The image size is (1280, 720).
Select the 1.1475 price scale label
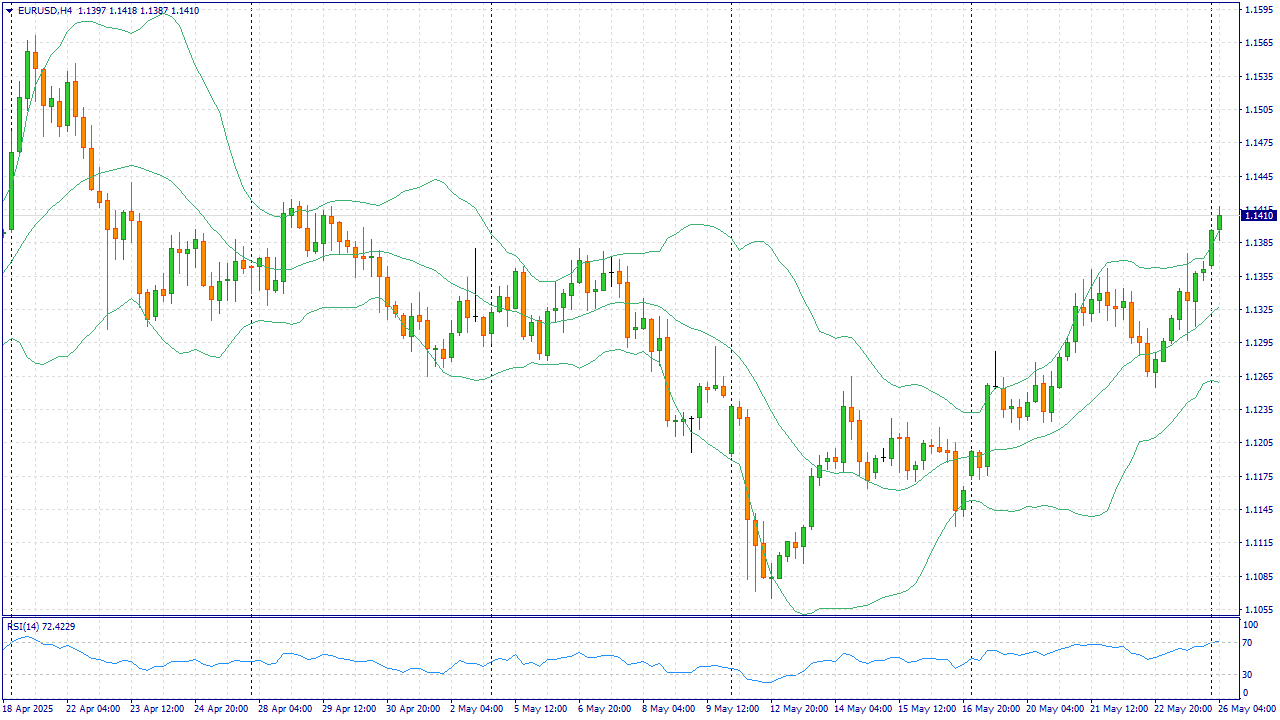1258,143
